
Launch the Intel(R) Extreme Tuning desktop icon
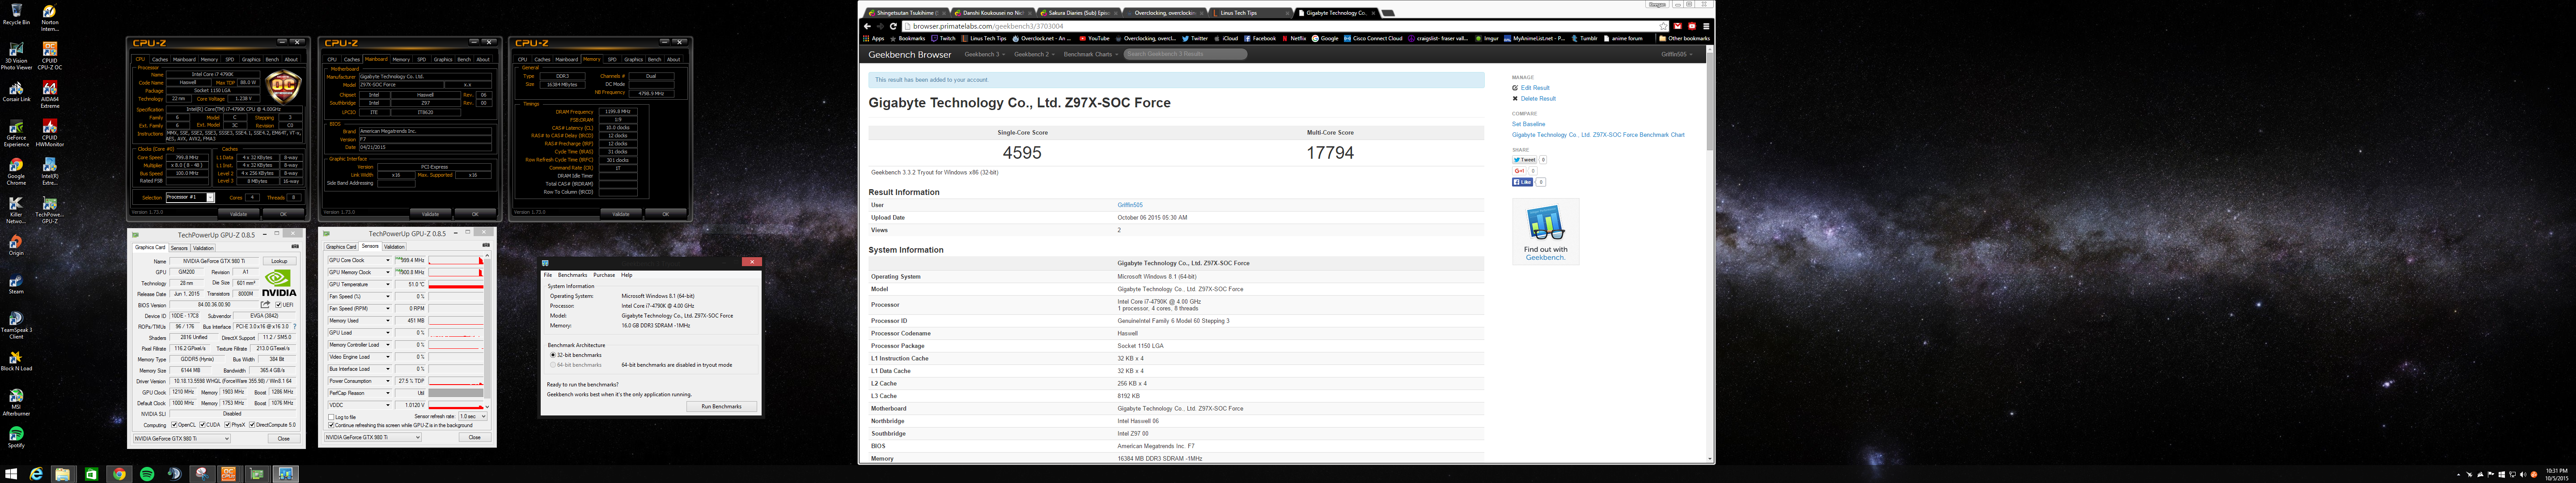(x=49, y=173)
